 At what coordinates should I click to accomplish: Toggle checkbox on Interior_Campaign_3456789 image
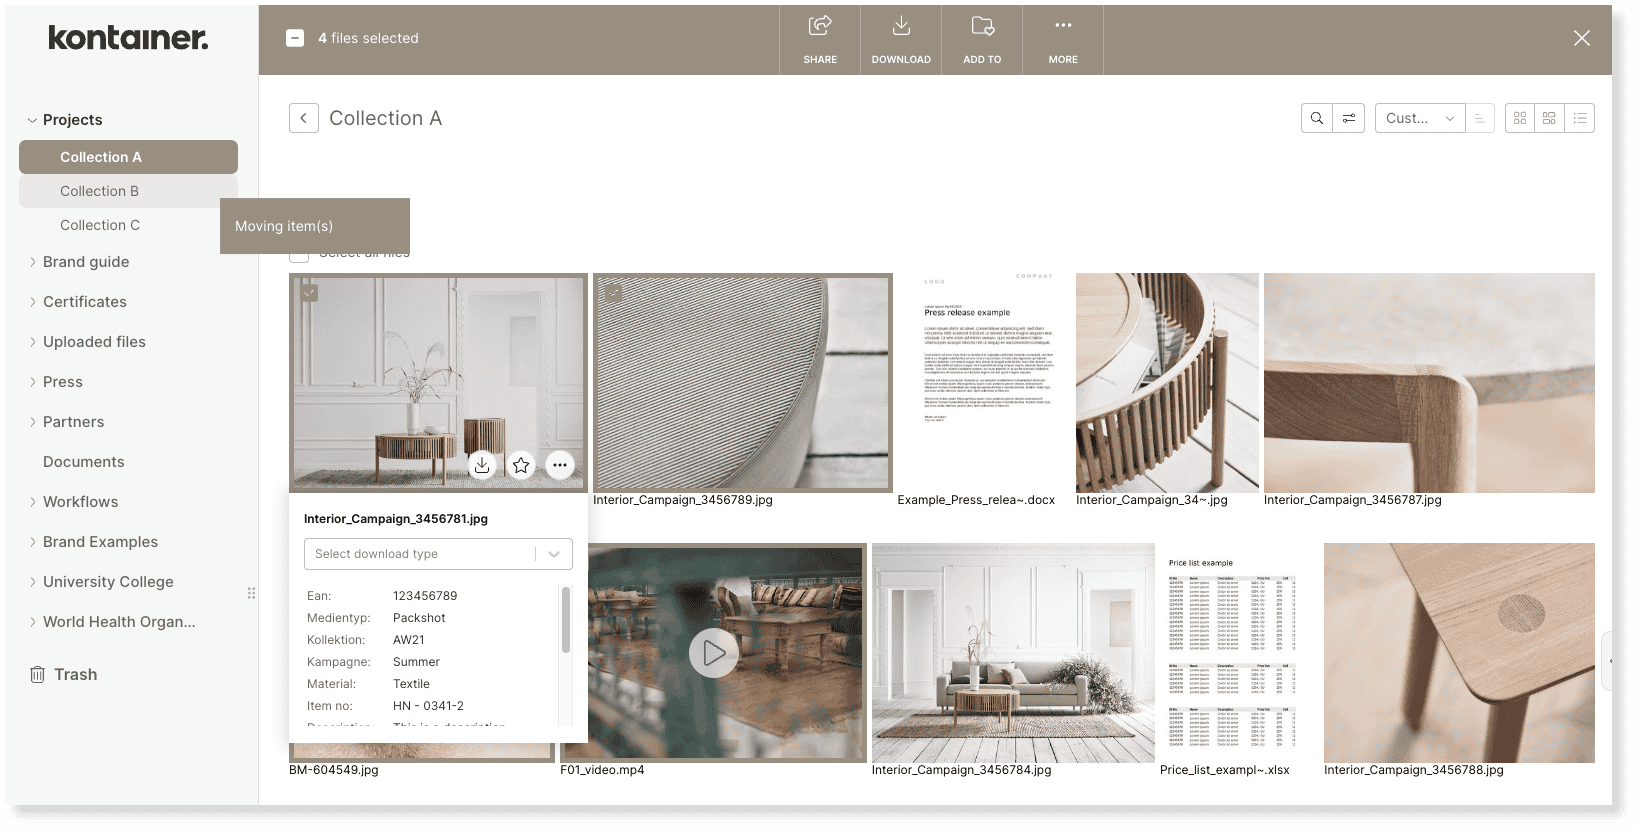click(613, 293)
